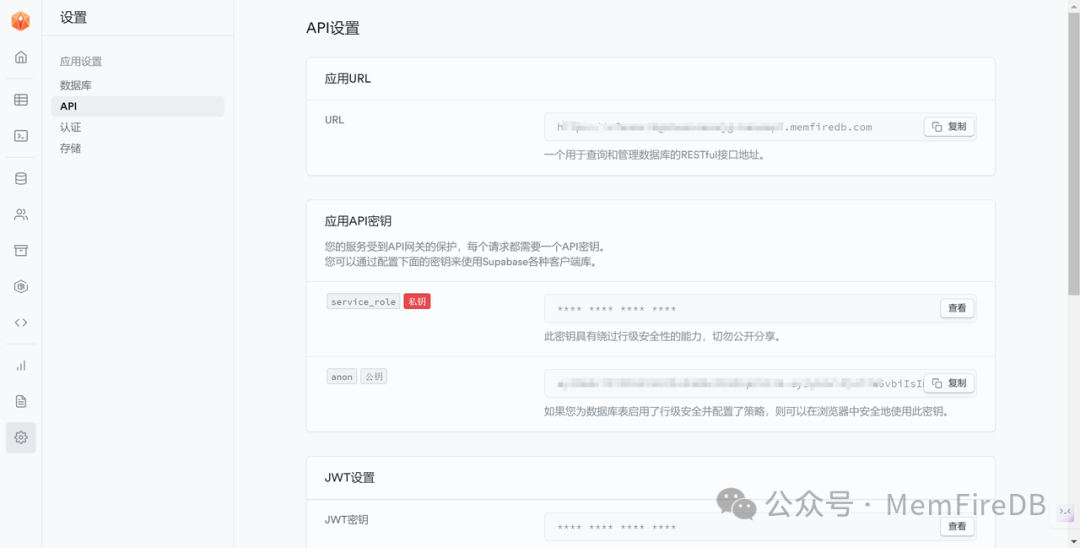Screen dimensions: 1080x548
Task: Click the service_role tag
Action: tap(364, 302)
